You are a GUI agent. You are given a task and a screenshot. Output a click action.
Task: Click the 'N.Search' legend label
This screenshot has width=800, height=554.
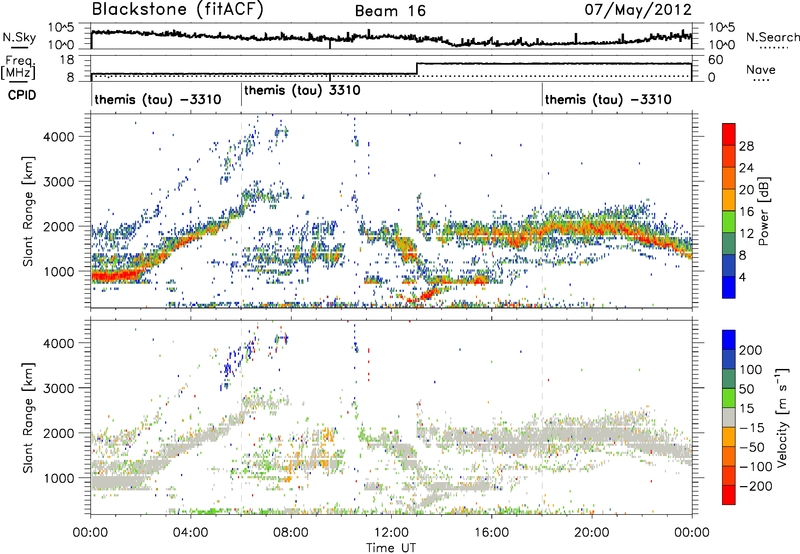pos(772,37)
